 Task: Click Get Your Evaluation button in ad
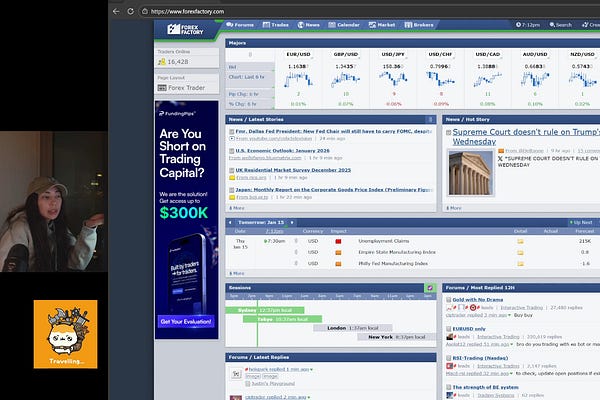186,322
